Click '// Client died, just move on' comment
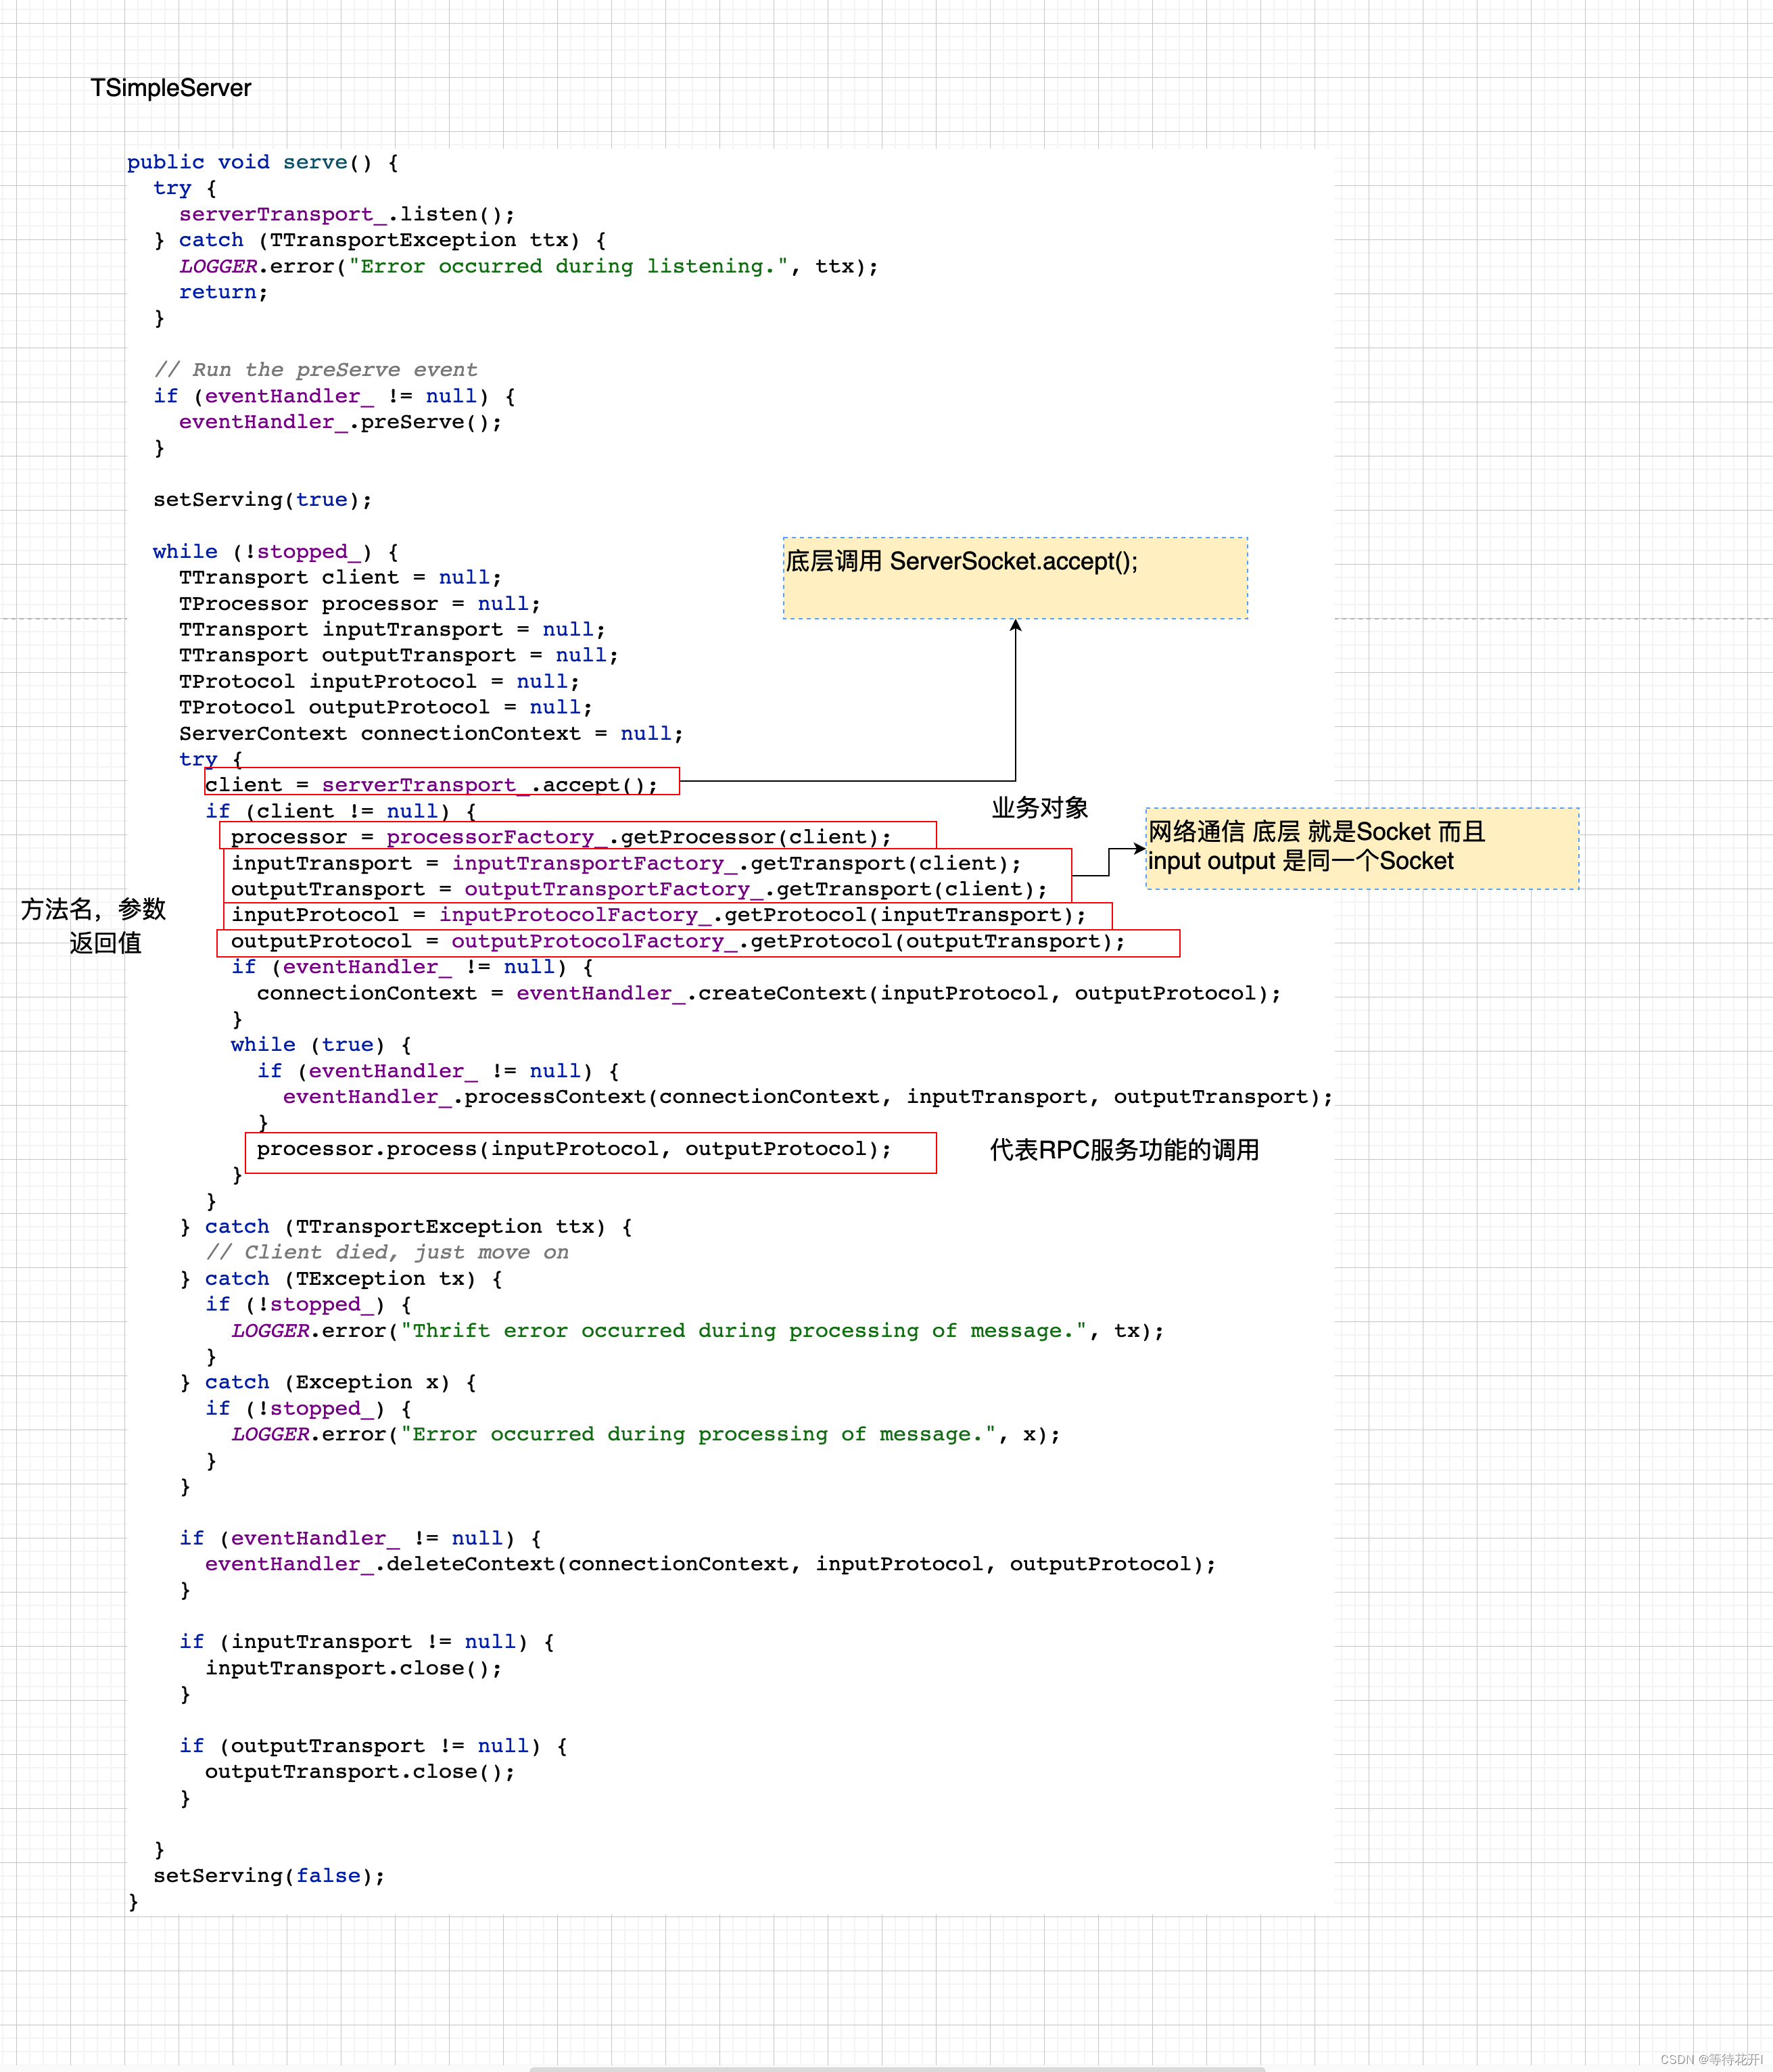Screen dimensions: 1773x2072 [387, 1252]
